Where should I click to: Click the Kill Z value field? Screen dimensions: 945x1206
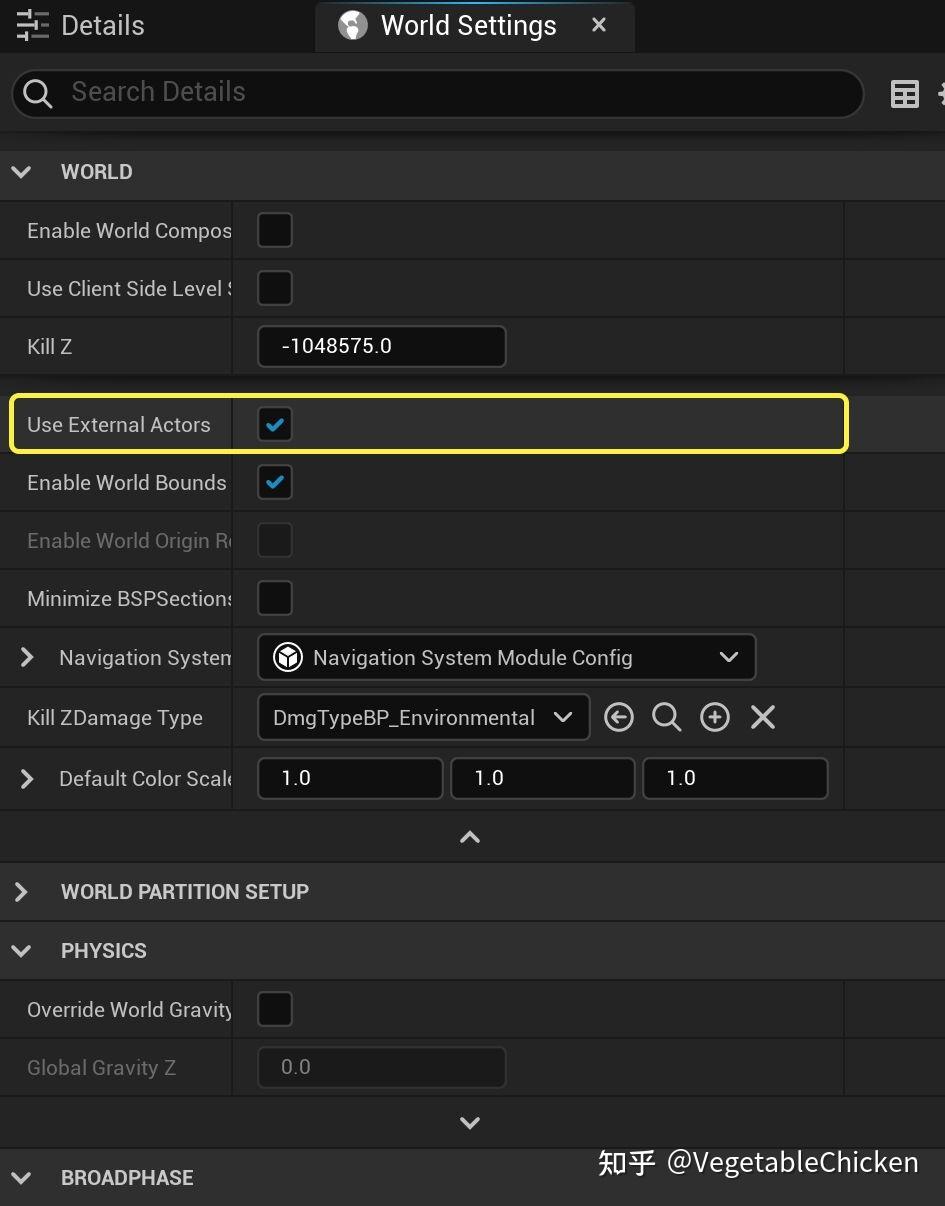point(381,347)
